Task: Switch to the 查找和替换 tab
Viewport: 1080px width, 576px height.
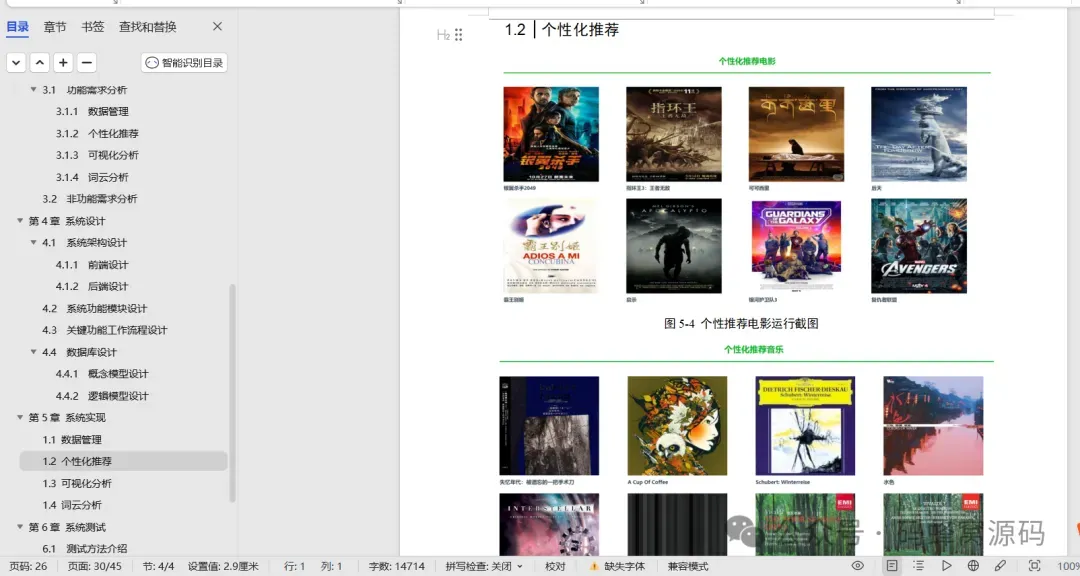Action: click(x=147, y=27)
